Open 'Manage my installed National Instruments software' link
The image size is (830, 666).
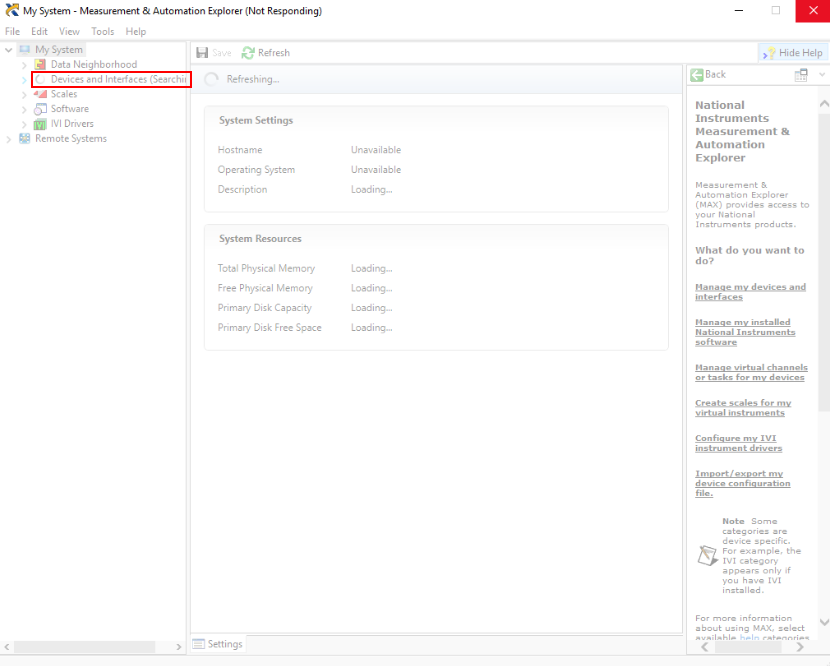(745, 332)
